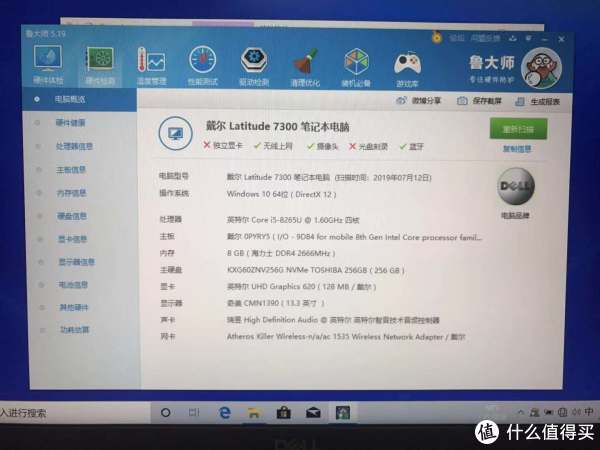
Task: Open 主板信息 motherboard info in sidebar
Action: pyautogui.click(x=71, y=170)
